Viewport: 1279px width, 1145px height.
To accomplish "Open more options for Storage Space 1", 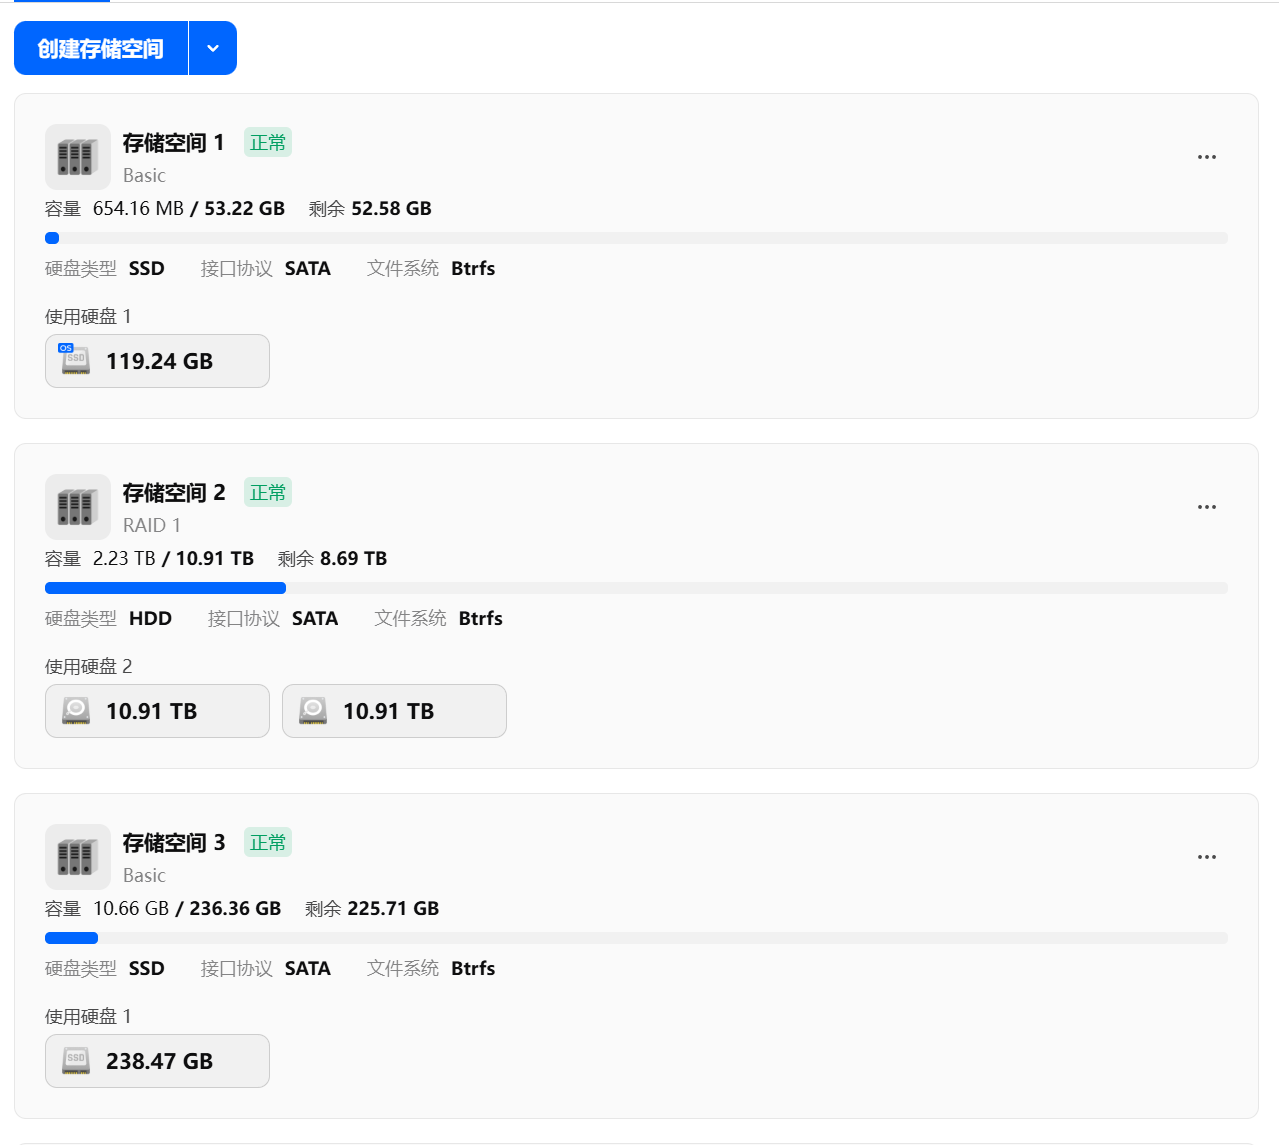I will pos(1207,157).
